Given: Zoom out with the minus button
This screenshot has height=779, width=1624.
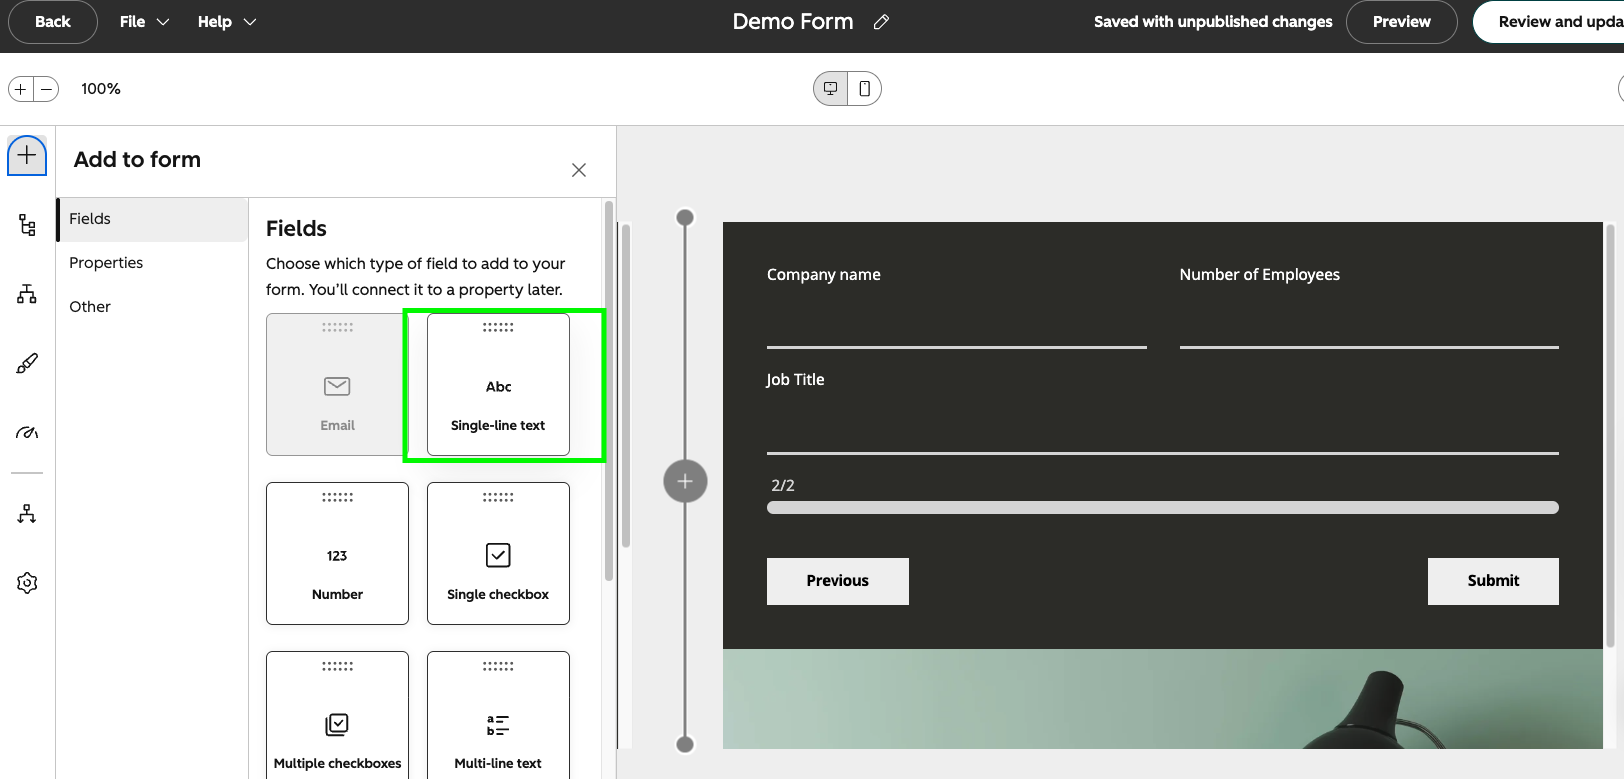Looking at the screenshot, I should point(46,89).
